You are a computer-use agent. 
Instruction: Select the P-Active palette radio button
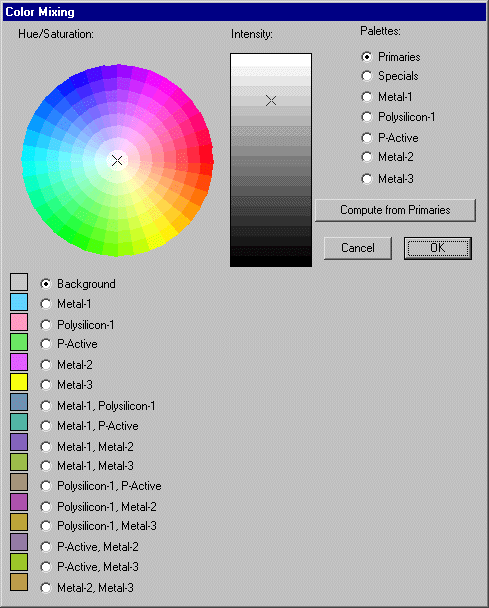pyautogui.click(x=366, y=138)
